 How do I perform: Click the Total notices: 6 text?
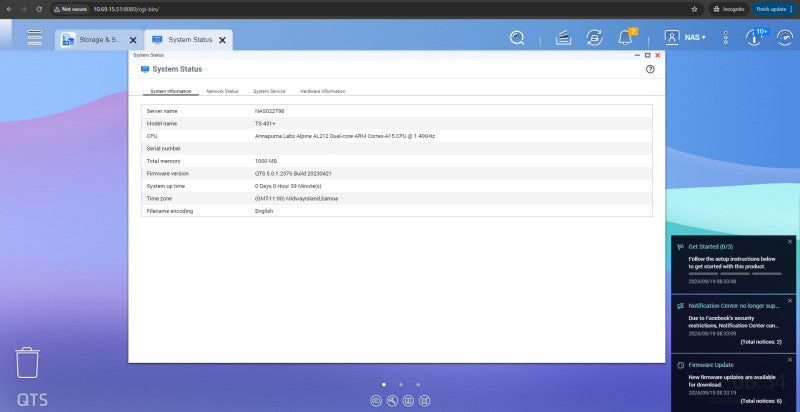tap(761, 401)
